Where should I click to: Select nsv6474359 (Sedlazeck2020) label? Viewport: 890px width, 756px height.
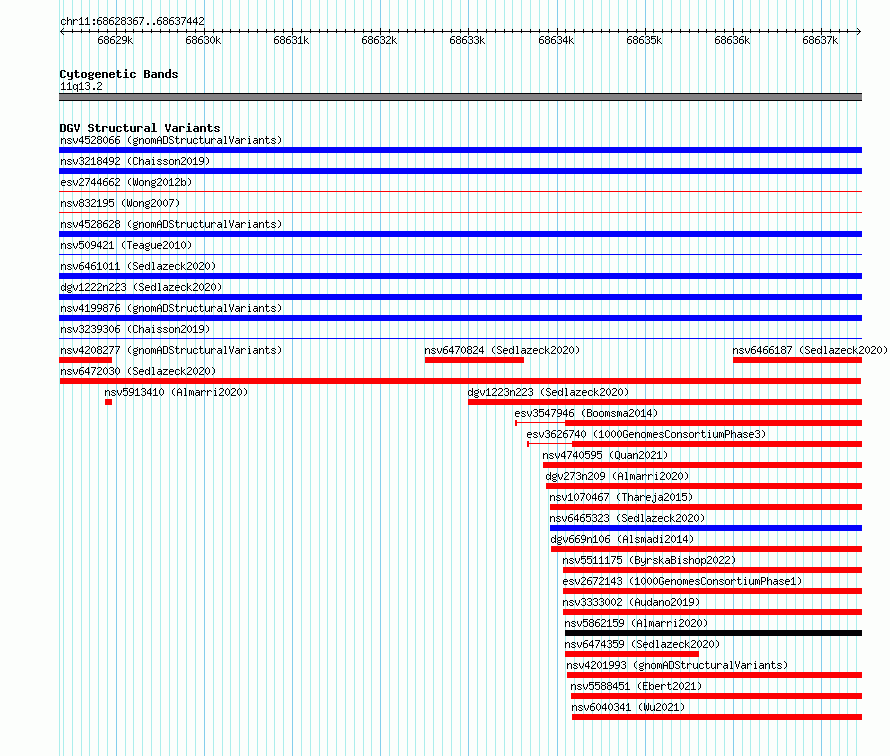642,644
